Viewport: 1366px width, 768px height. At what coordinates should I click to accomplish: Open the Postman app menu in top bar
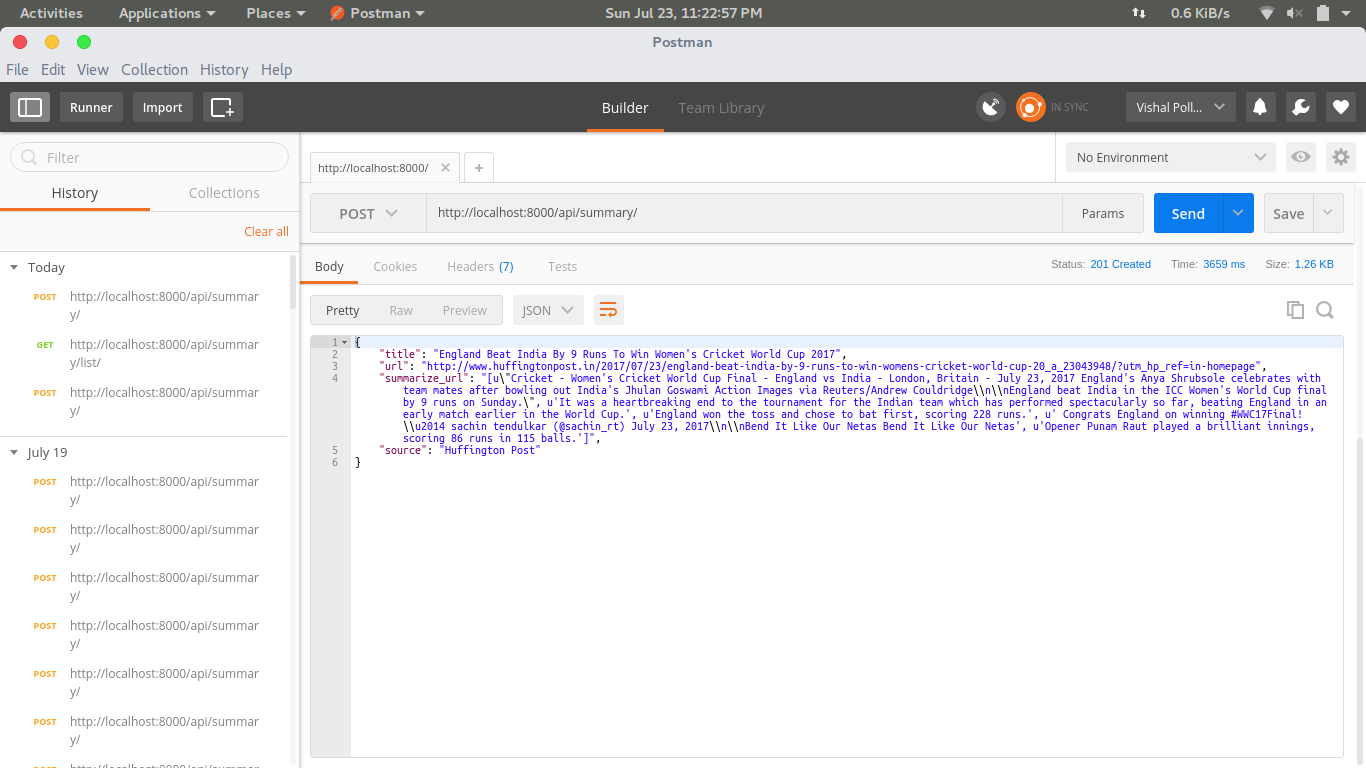tap(377, 13)
